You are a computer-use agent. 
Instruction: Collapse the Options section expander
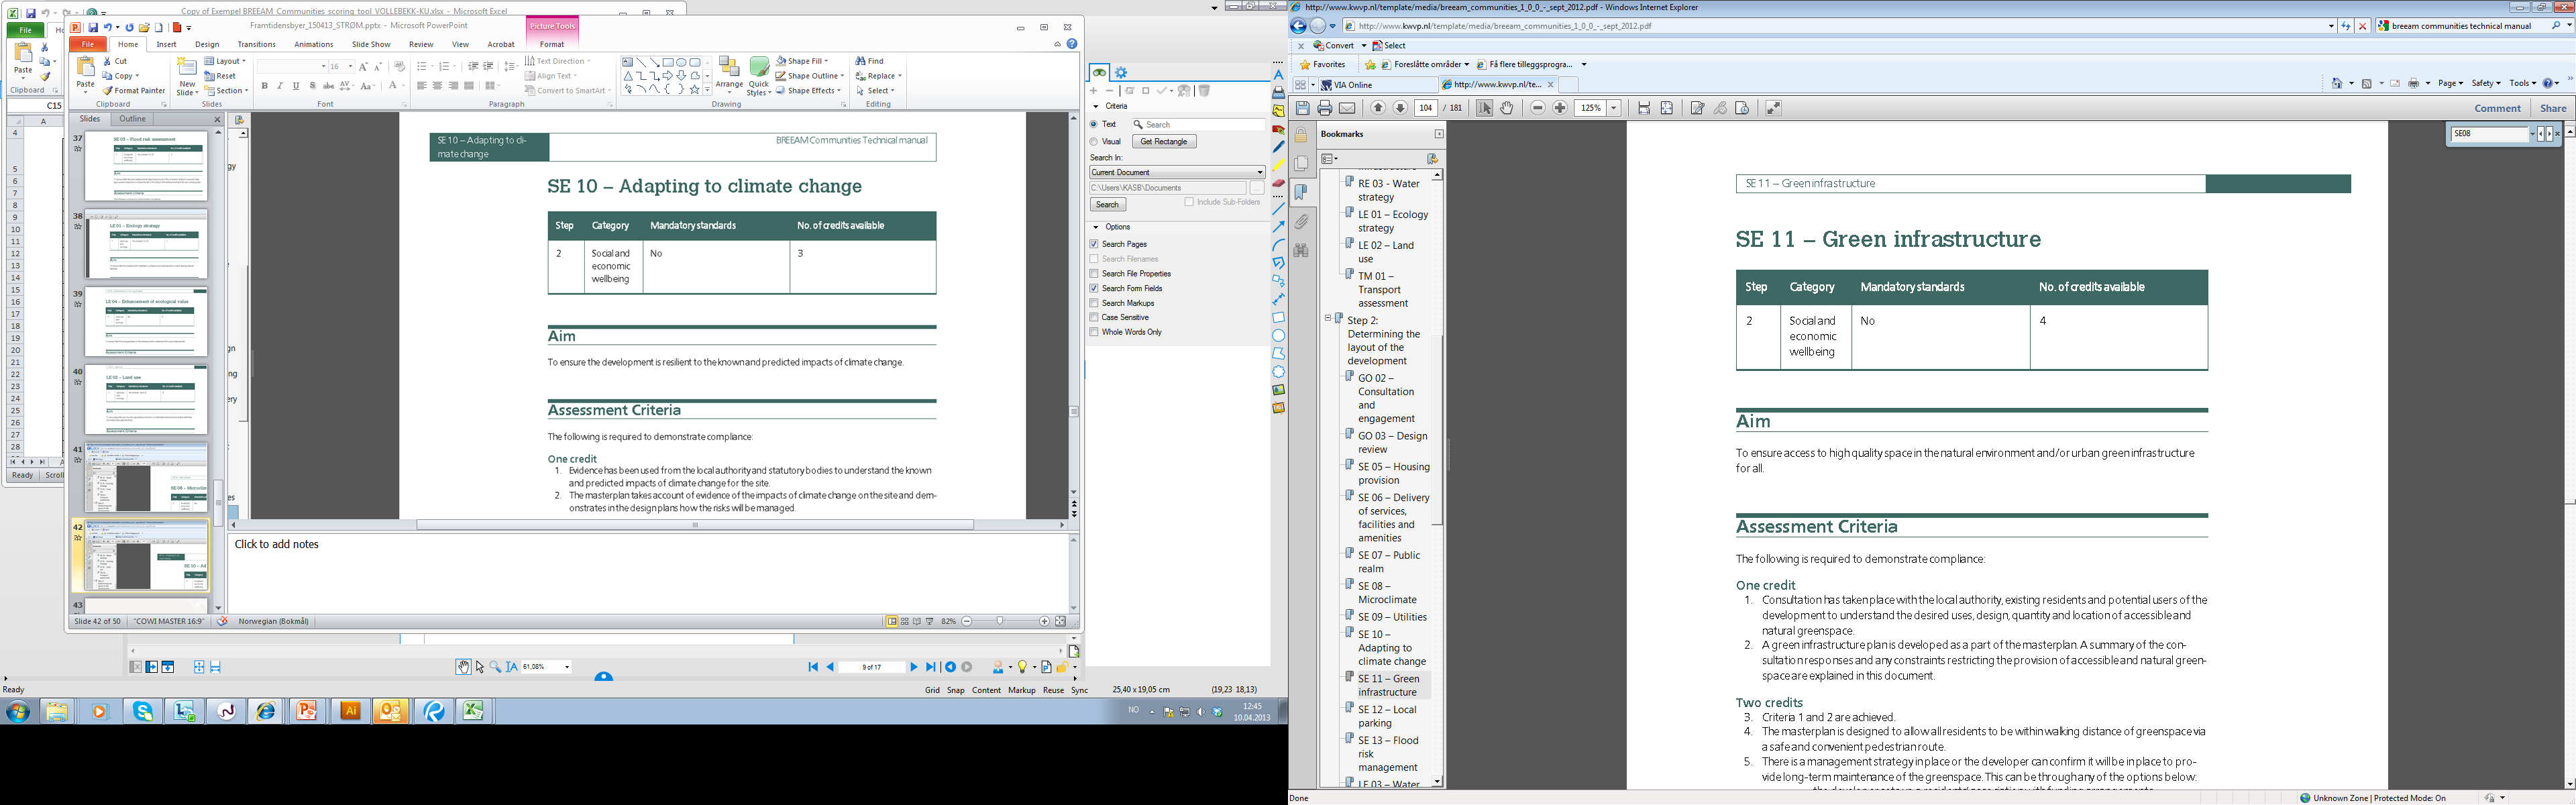[1096, 227]
